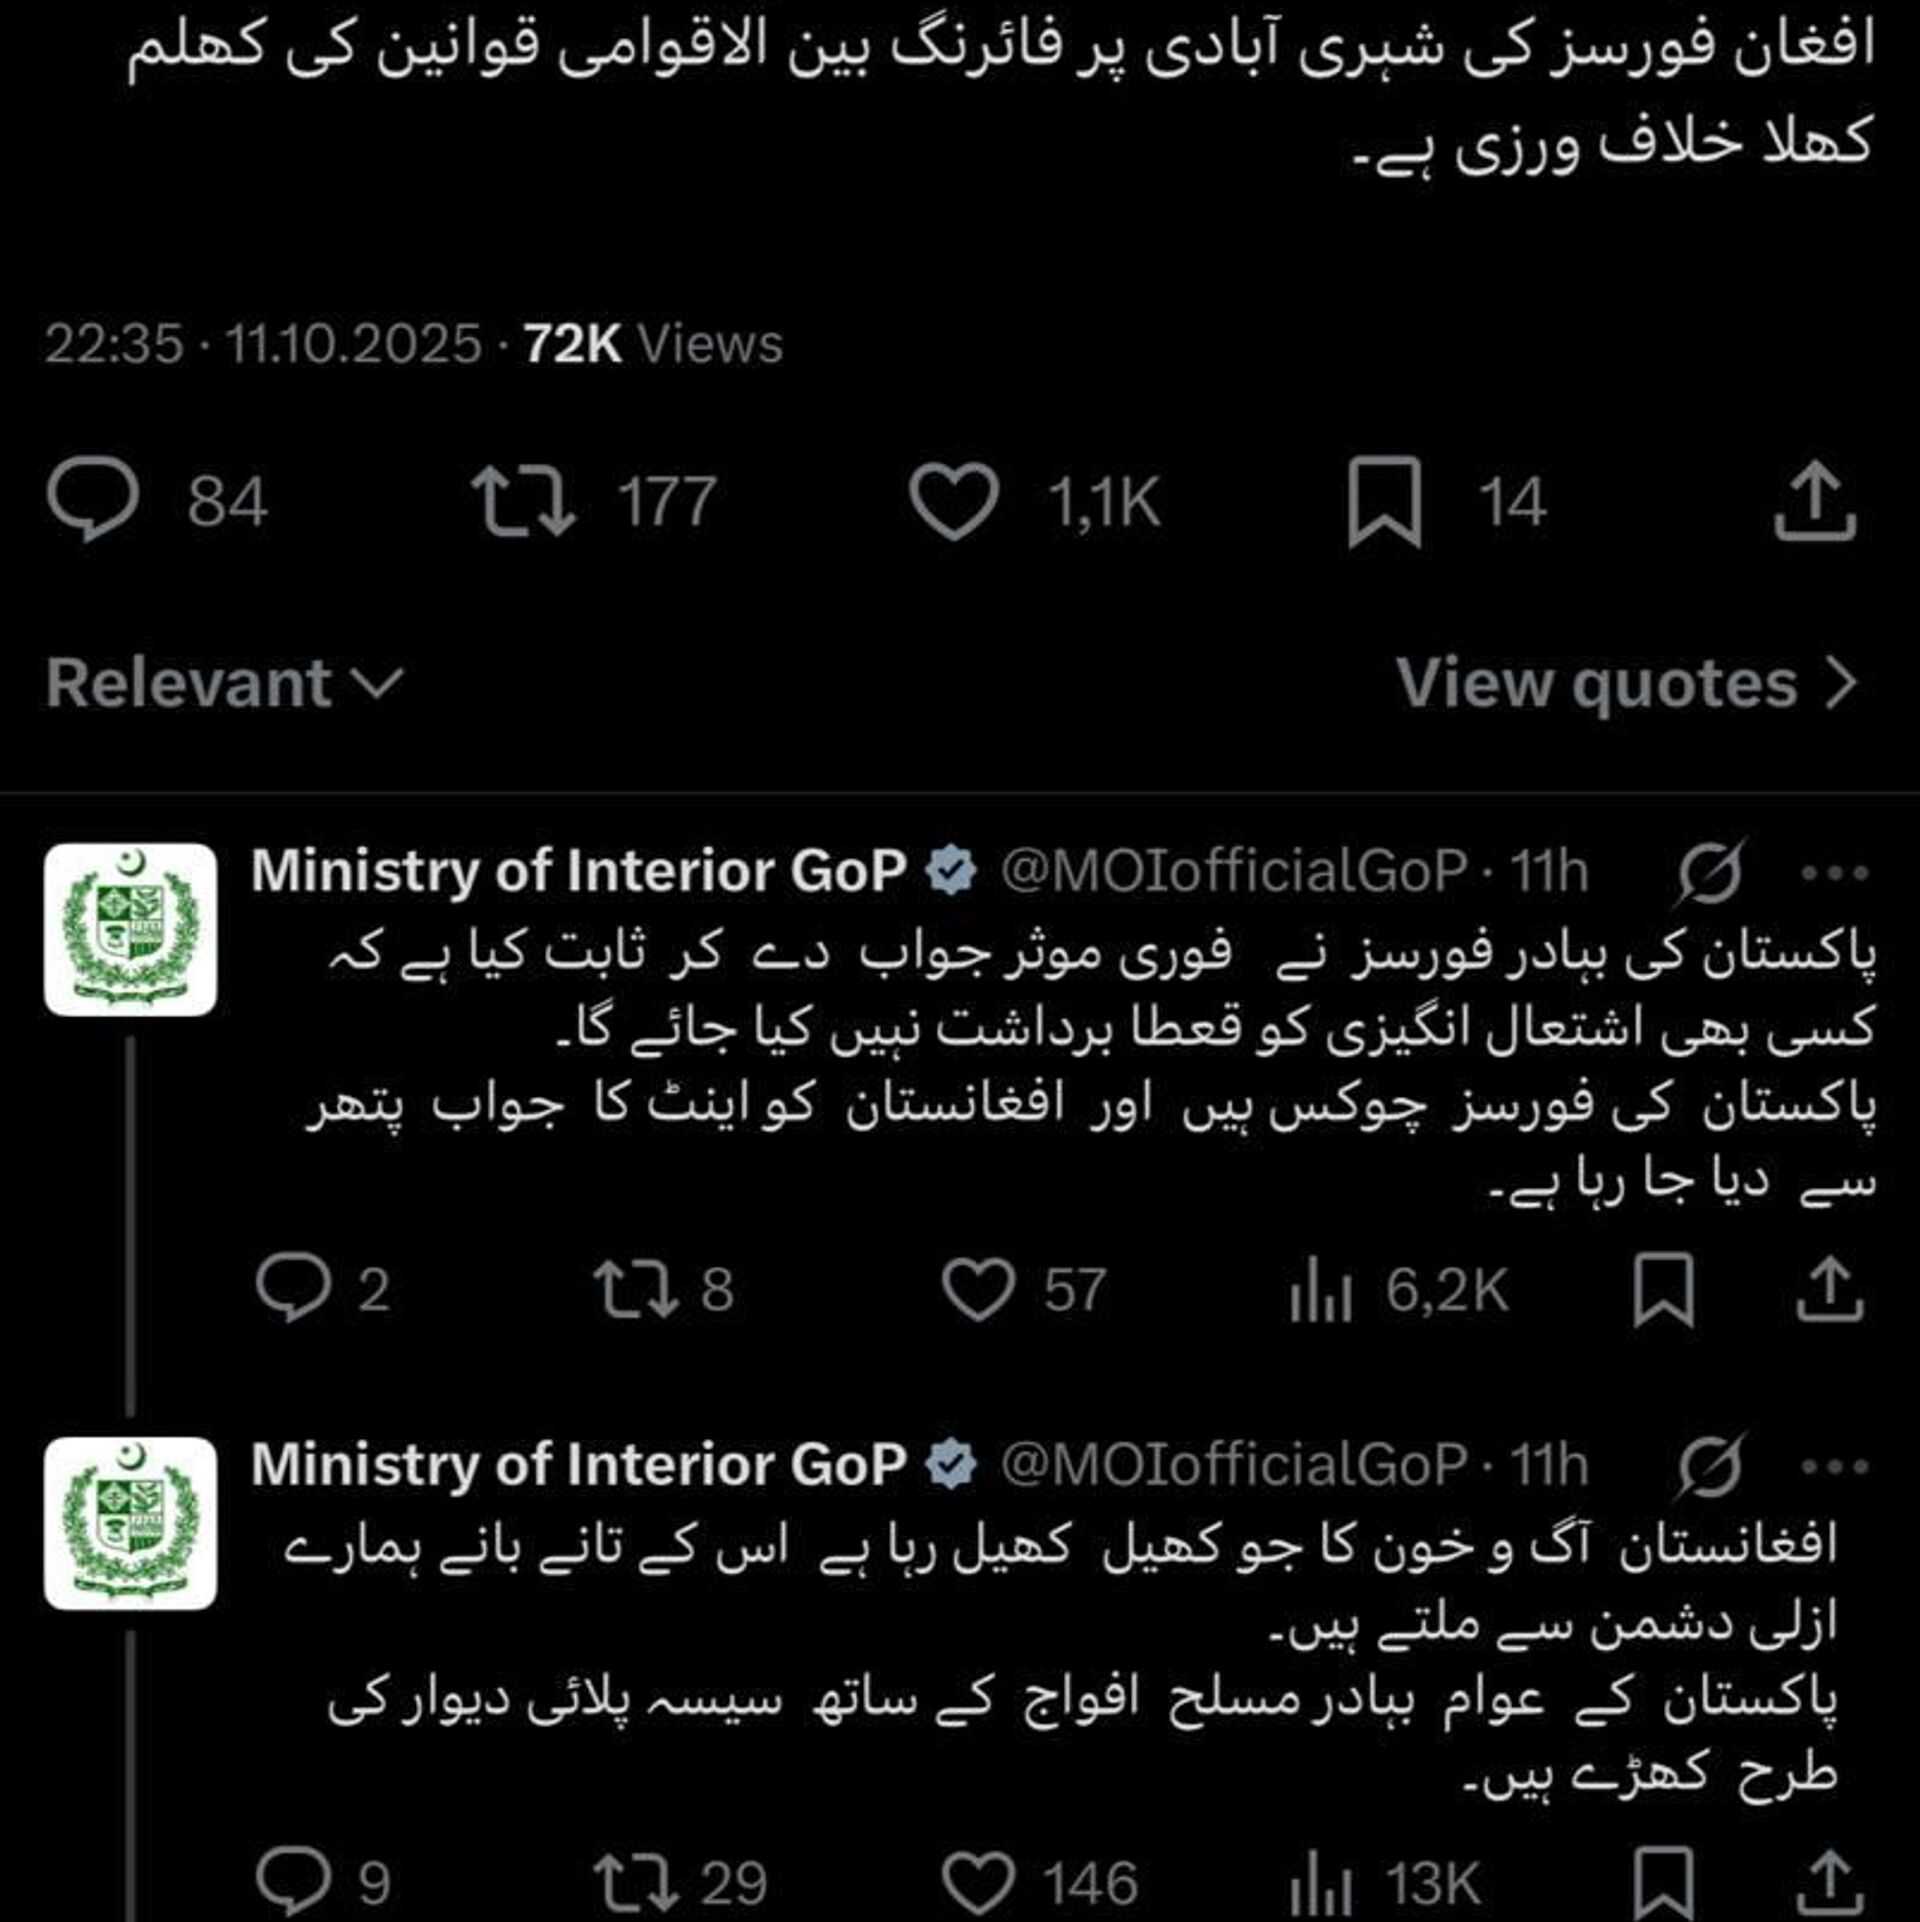Open the first reply's Ministry of Interior avatar
Viewport: 1920px width, 1922px height.
[x=131, y=929]
